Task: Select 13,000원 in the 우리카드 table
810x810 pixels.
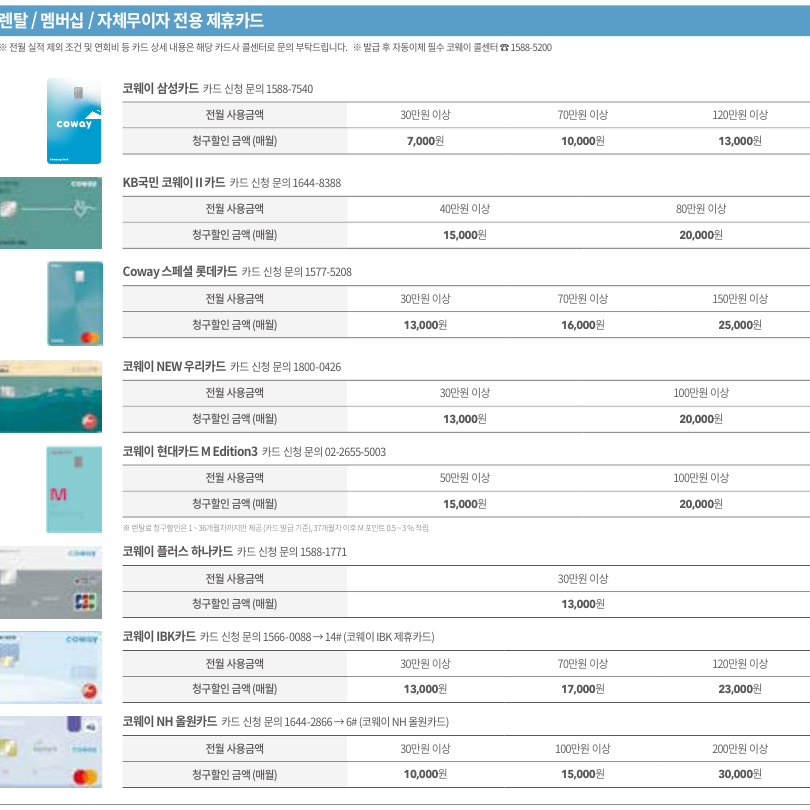Action: pyautogui.click(x=464, y=419)
